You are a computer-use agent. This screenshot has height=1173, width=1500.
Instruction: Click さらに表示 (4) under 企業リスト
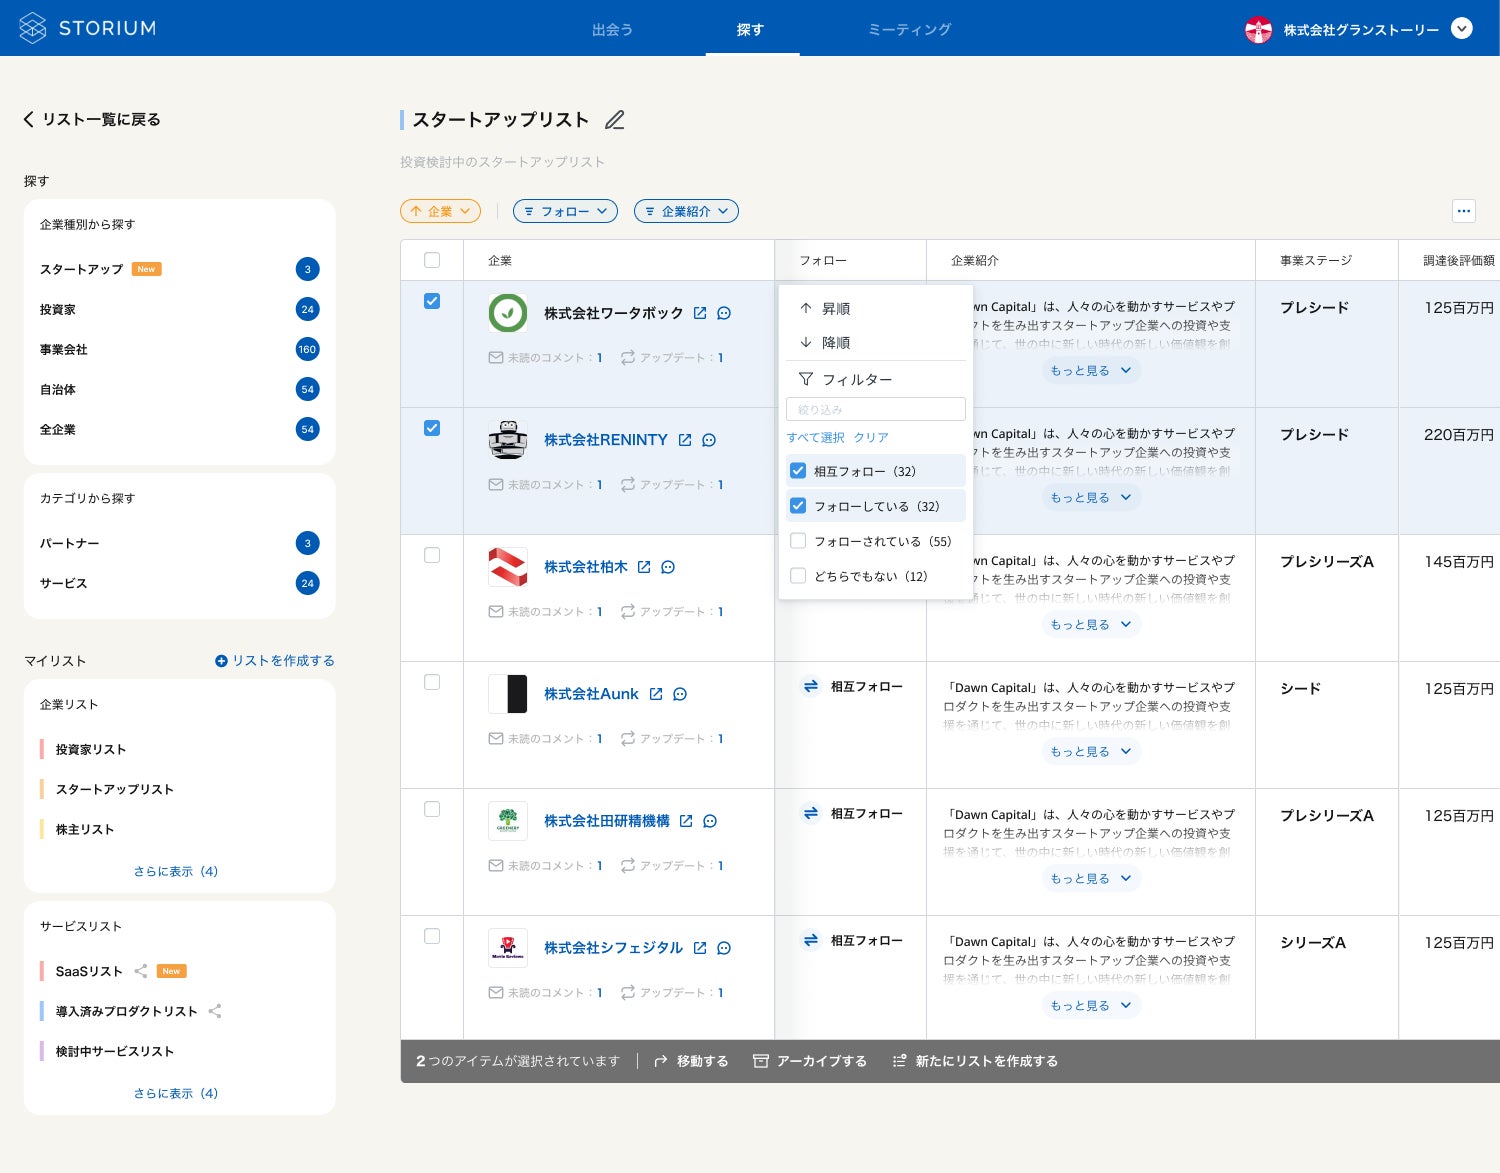pyautogui.click(x=176, y=871)
